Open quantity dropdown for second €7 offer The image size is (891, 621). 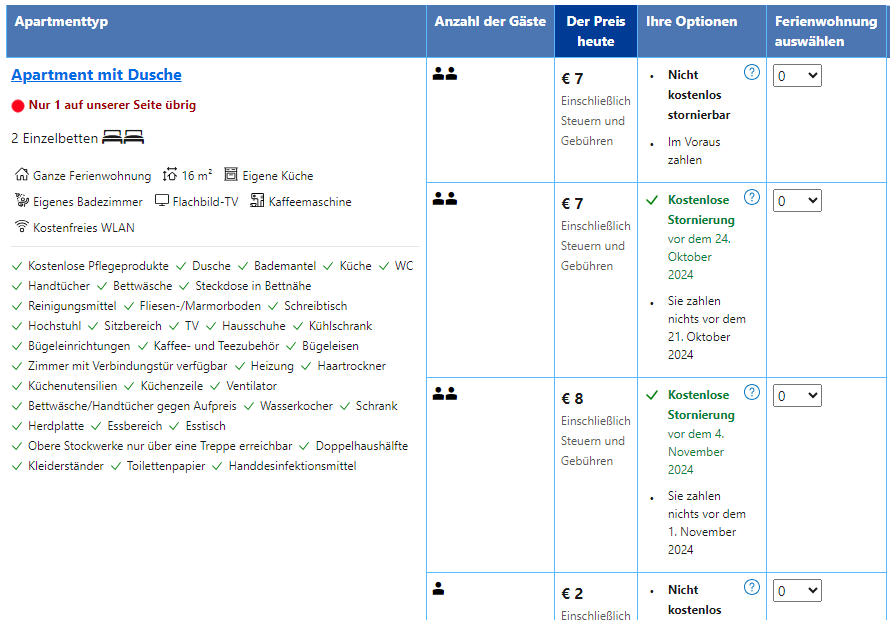point(797,201)
